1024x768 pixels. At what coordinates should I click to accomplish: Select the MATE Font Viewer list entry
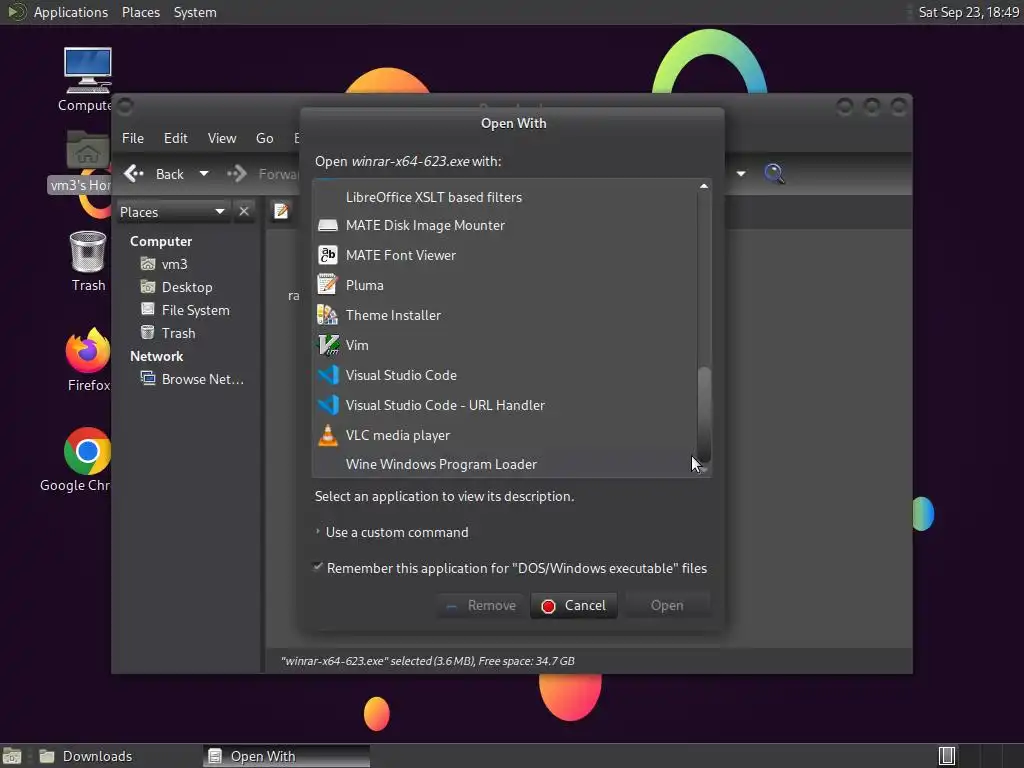(x=505, y=255)
